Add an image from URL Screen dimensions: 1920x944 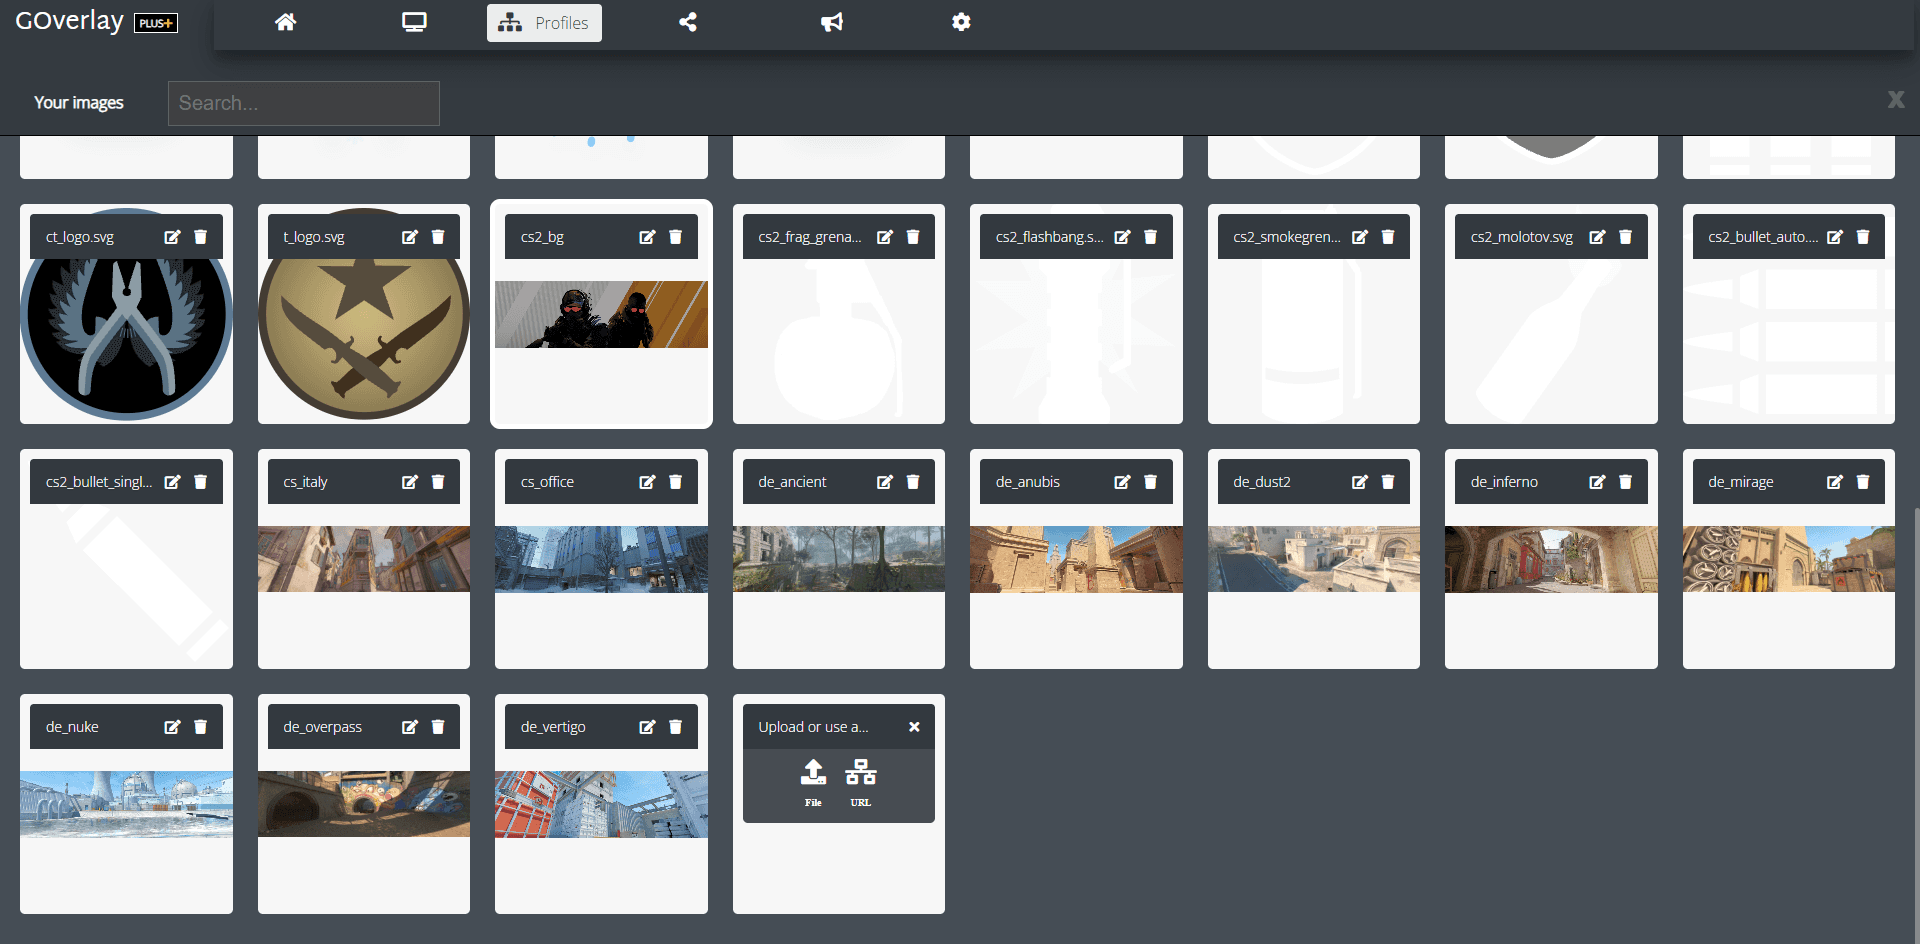861,782
